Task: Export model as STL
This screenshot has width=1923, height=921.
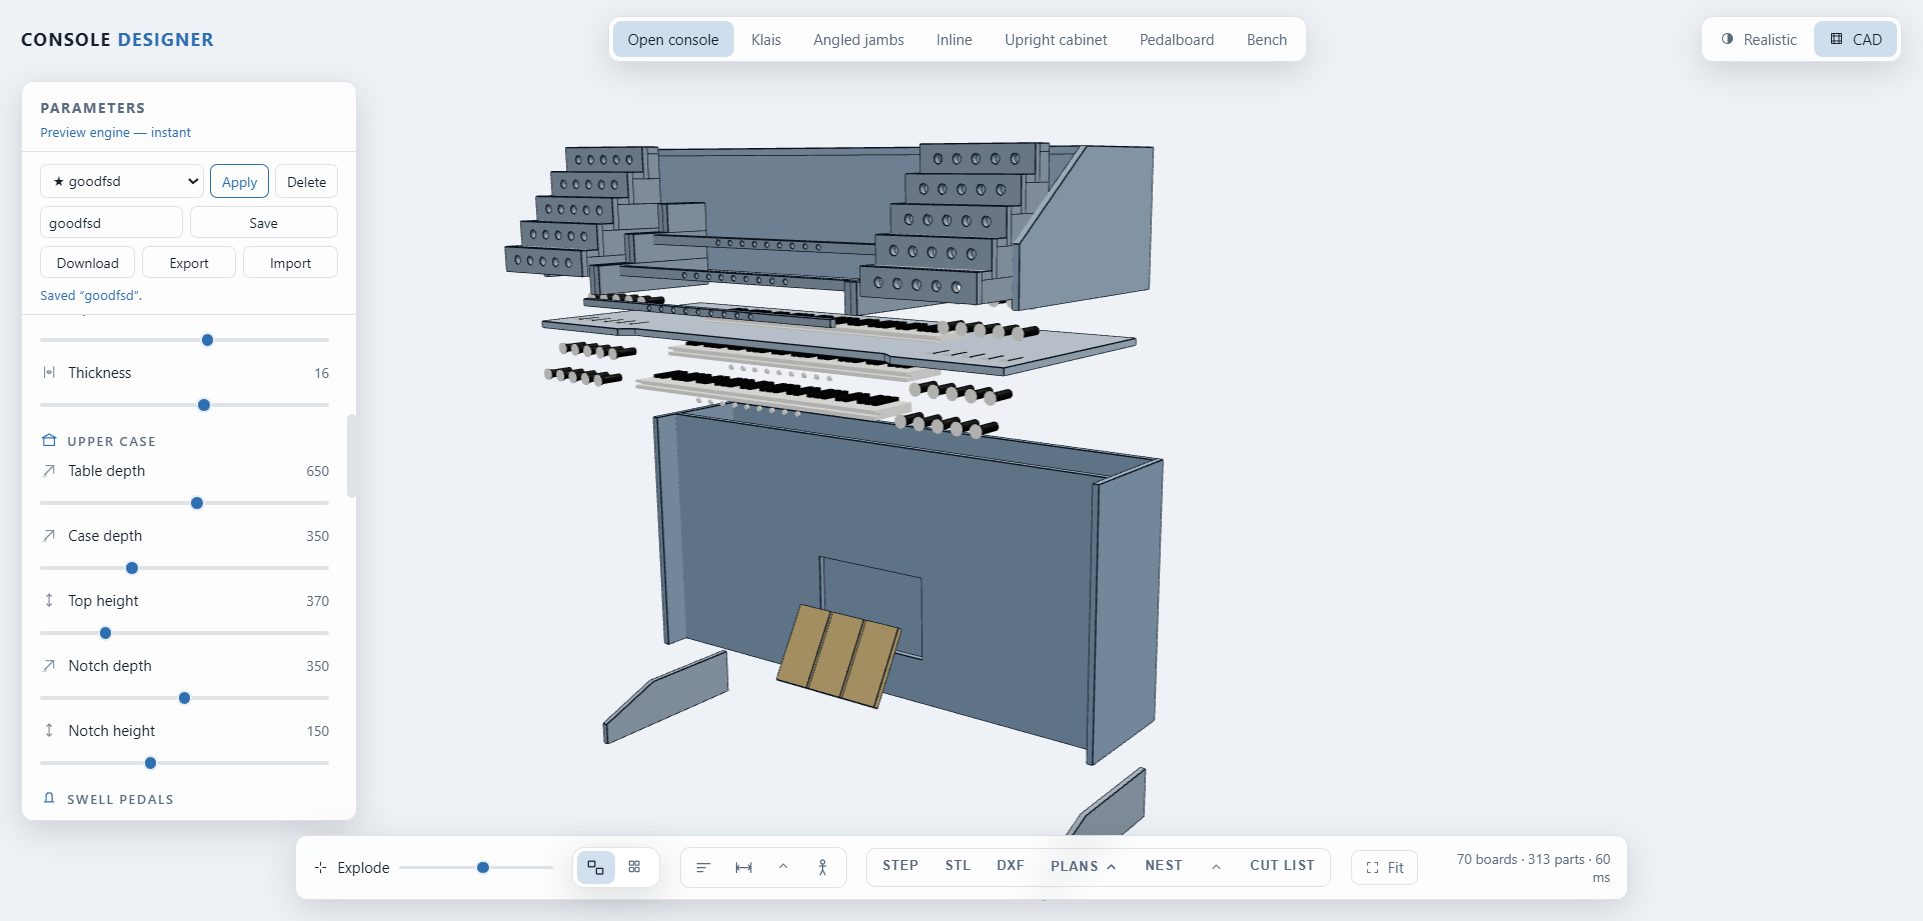Action: [958, 866]
